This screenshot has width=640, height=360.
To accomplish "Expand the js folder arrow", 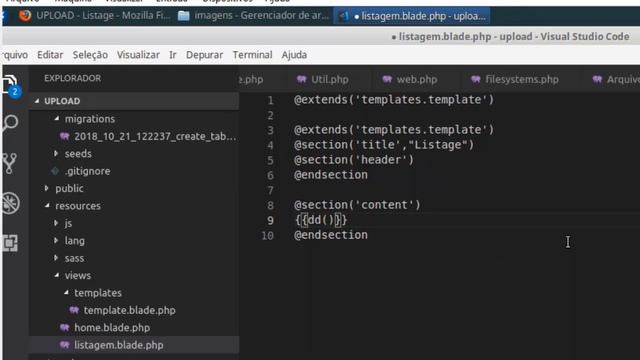I will 56,223.
